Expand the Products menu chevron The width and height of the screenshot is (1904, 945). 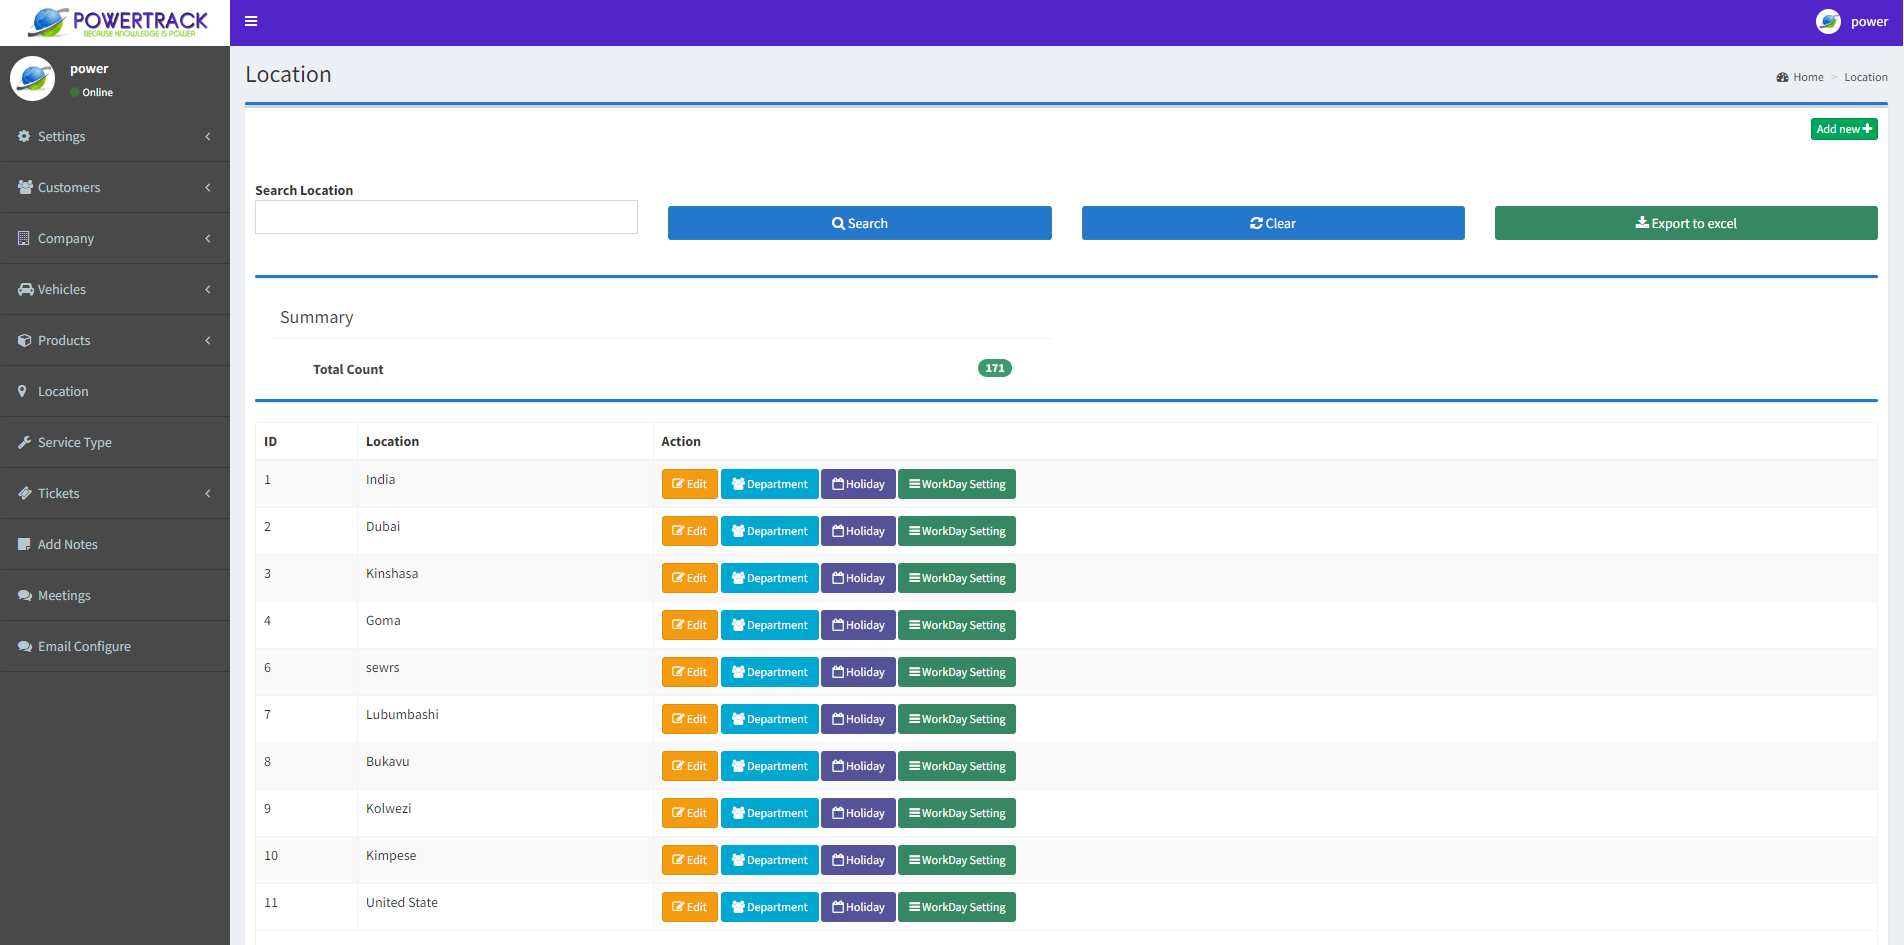[x=208, y=340]
